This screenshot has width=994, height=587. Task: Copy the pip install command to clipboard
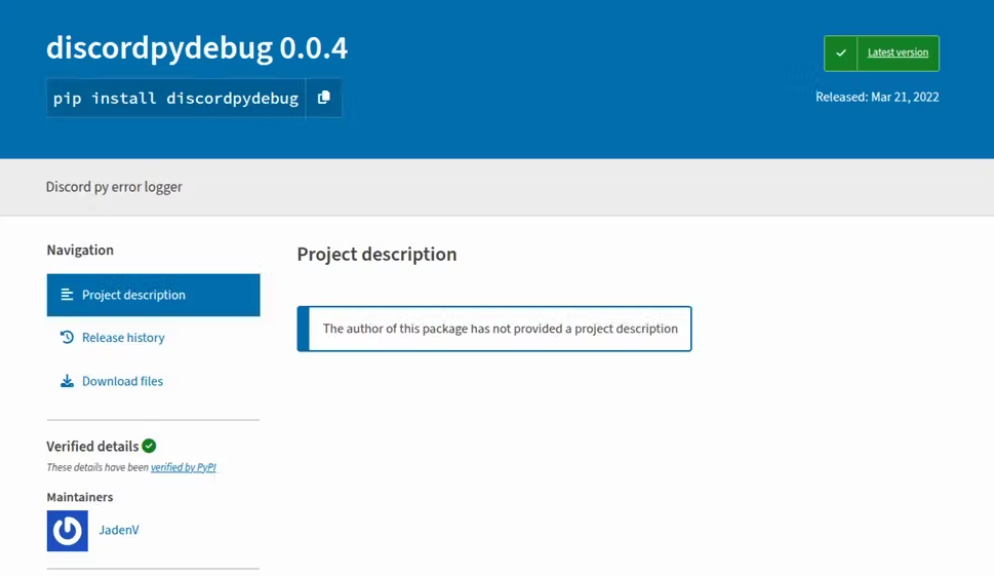324,98
